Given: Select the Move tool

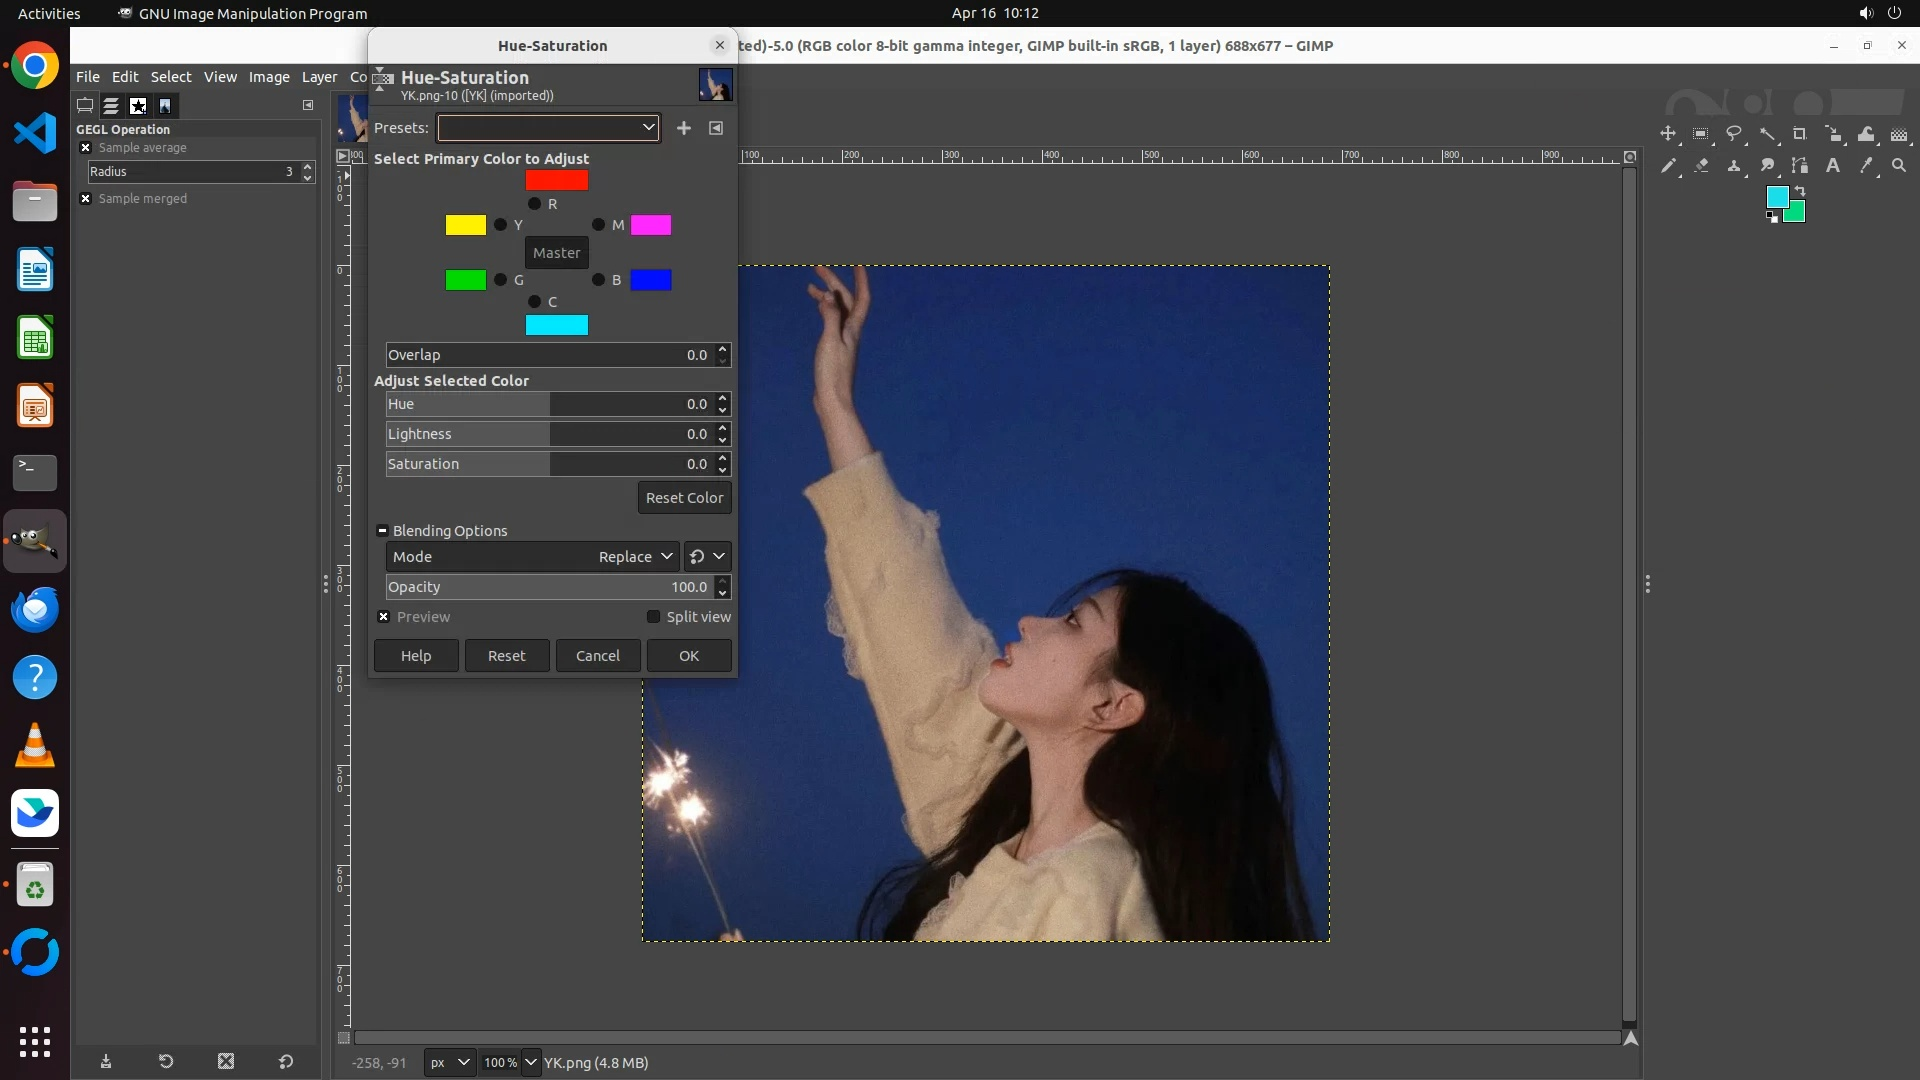Looking at the screenshot, I should 1667,134.
